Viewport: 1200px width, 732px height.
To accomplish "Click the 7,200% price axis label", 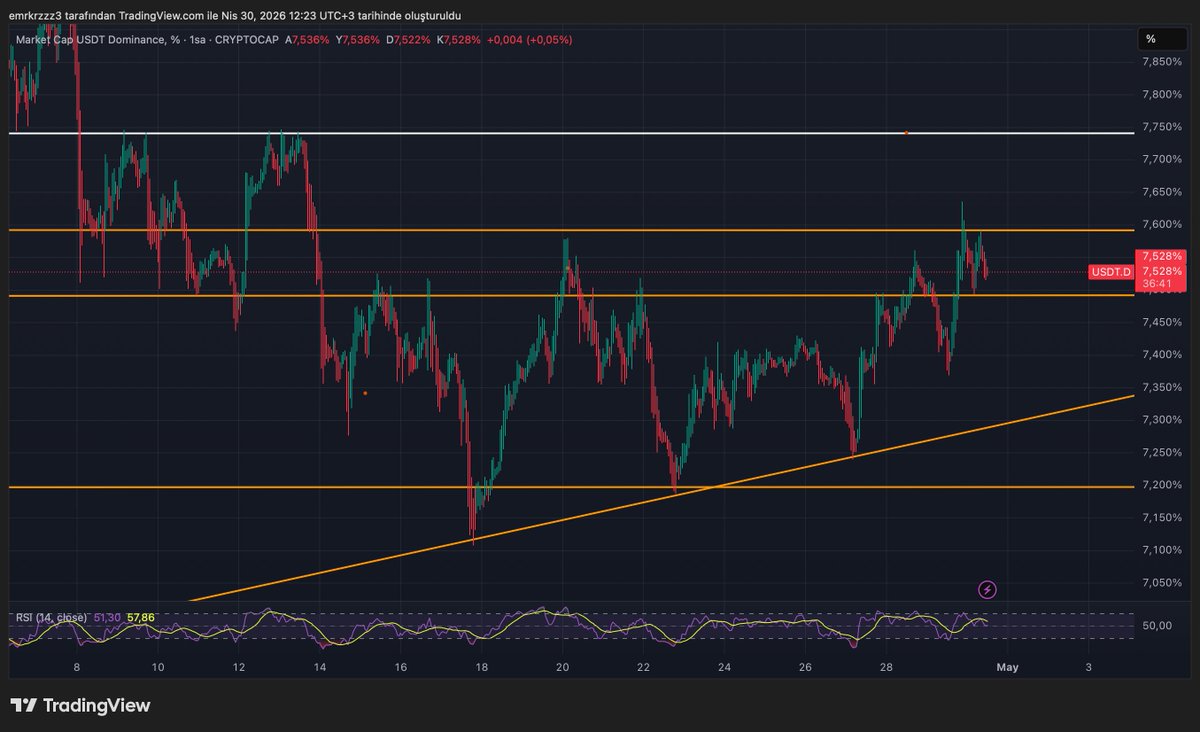I will pos(1162,485).
